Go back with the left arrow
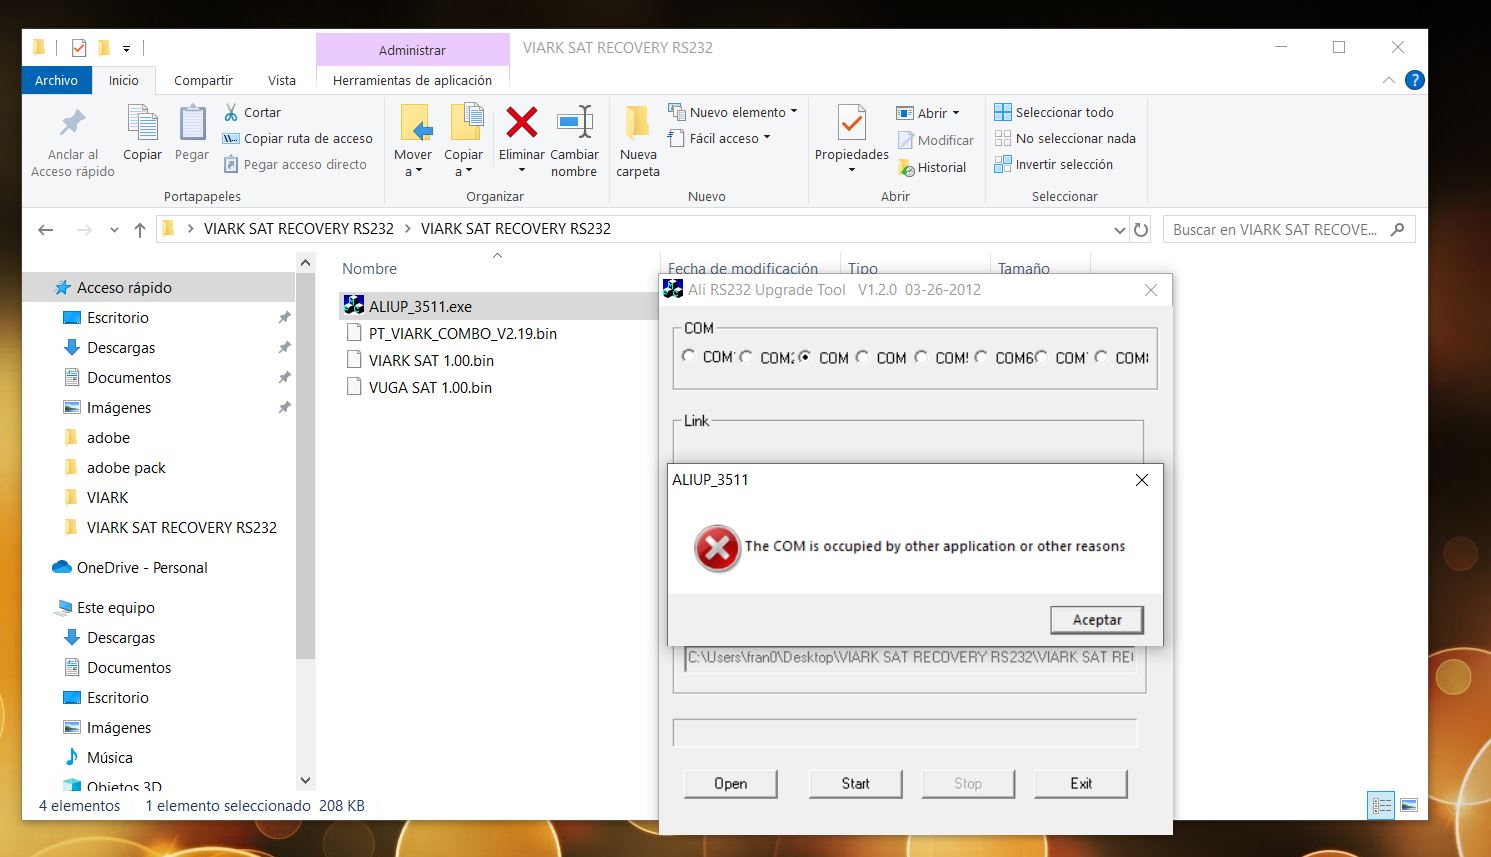The height and width of the screenshot is (857, 1491). [x=45, y=230]
